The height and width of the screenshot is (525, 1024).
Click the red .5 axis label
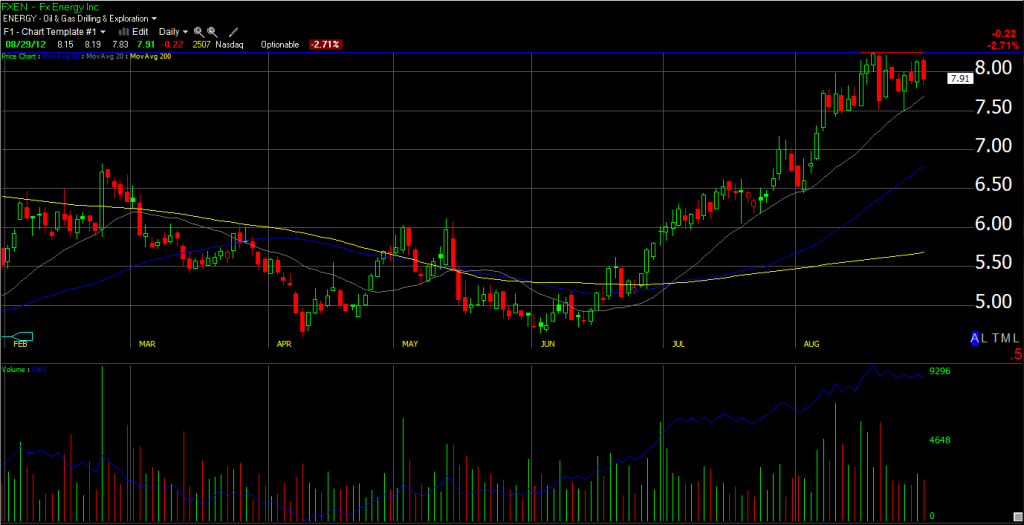coord(1016,355)
